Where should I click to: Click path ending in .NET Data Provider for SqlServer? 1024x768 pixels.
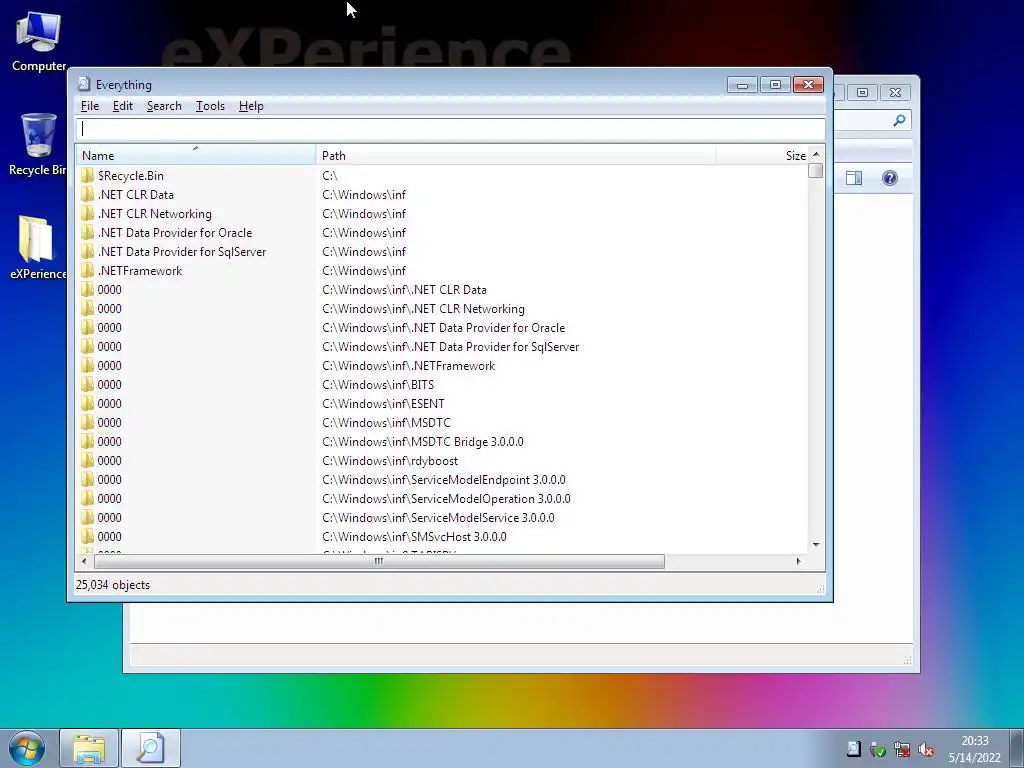coord(451,347)
